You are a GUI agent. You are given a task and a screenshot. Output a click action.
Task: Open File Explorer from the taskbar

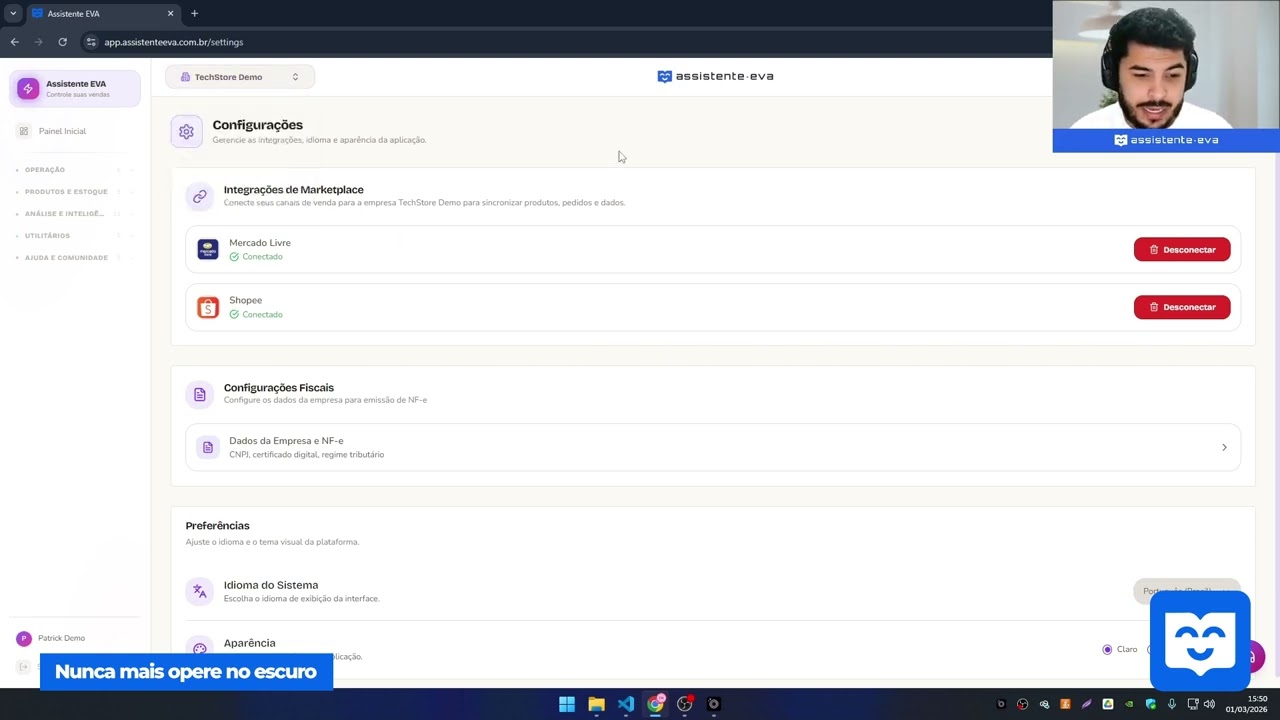(x=596, y=704)
